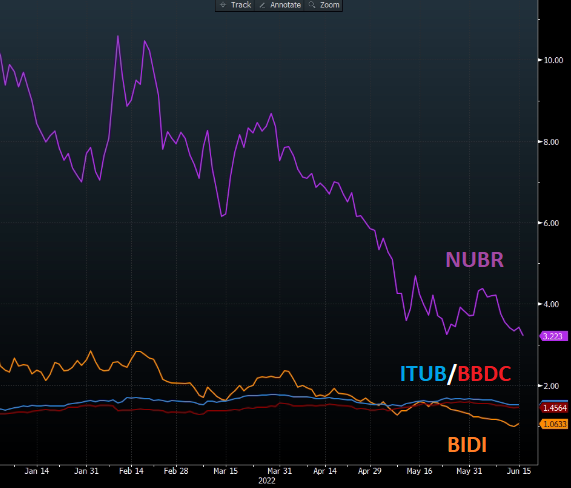
Task: Click the Jan 31 date label
Action: tap(86, 471)
